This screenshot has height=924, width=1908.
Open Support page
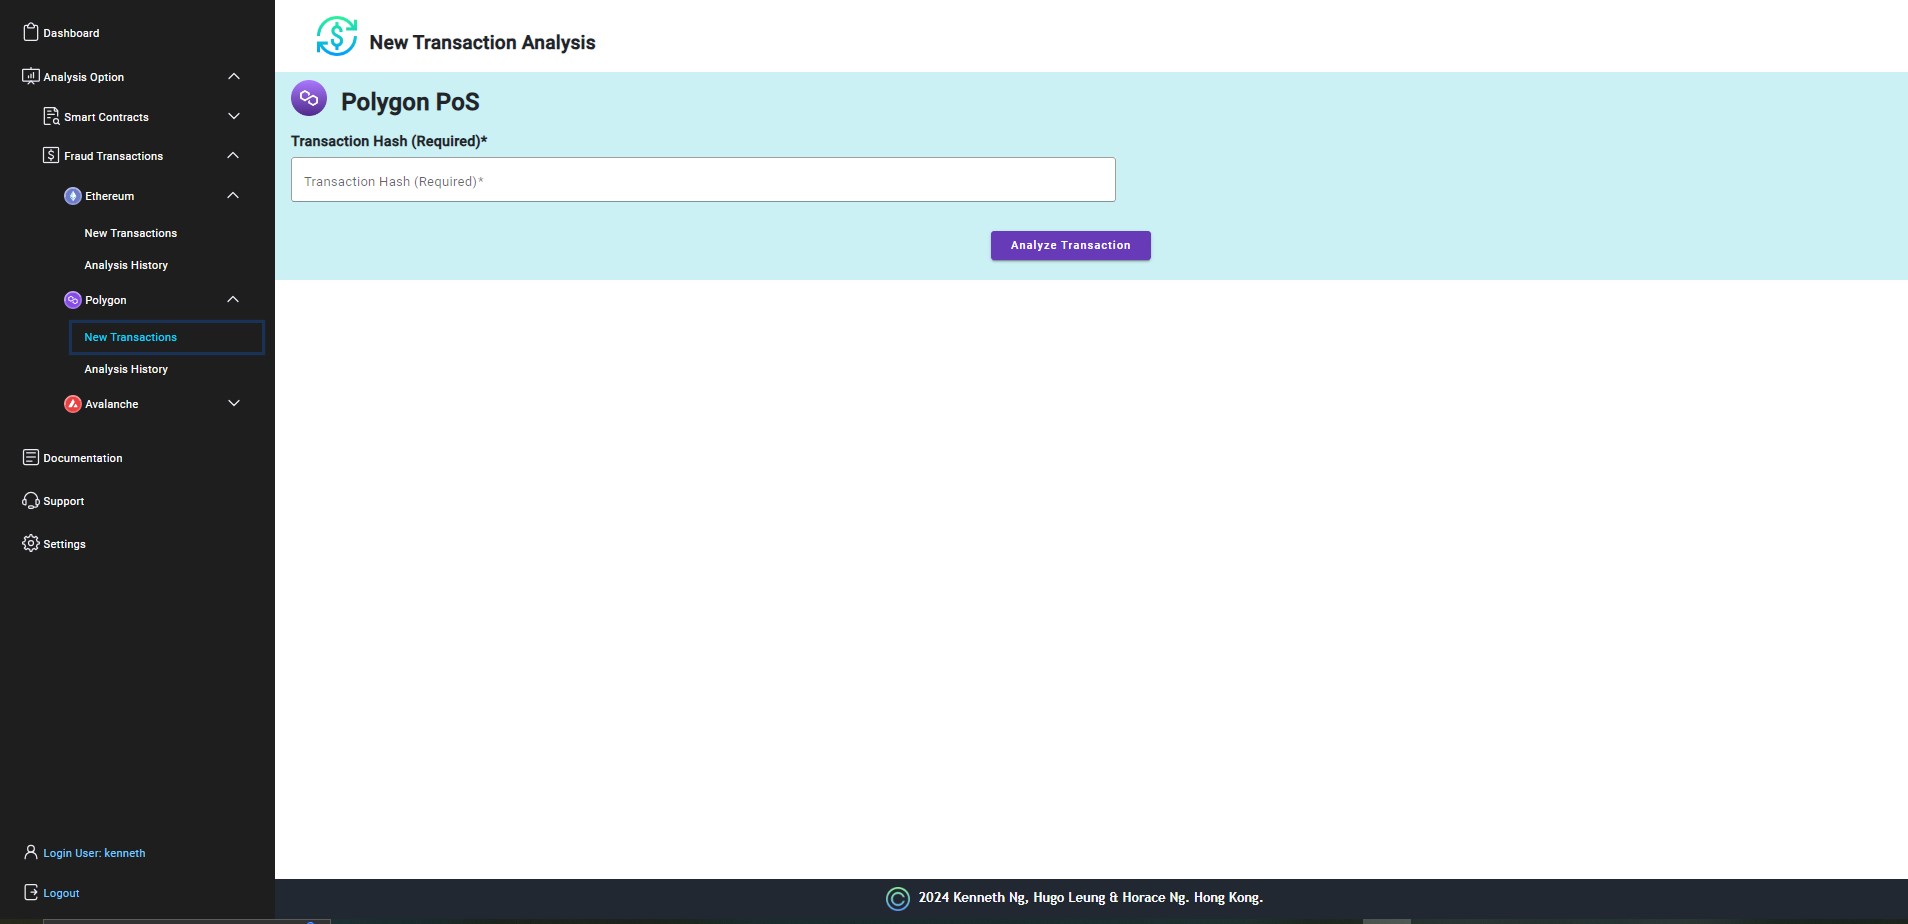pos(64,501)
